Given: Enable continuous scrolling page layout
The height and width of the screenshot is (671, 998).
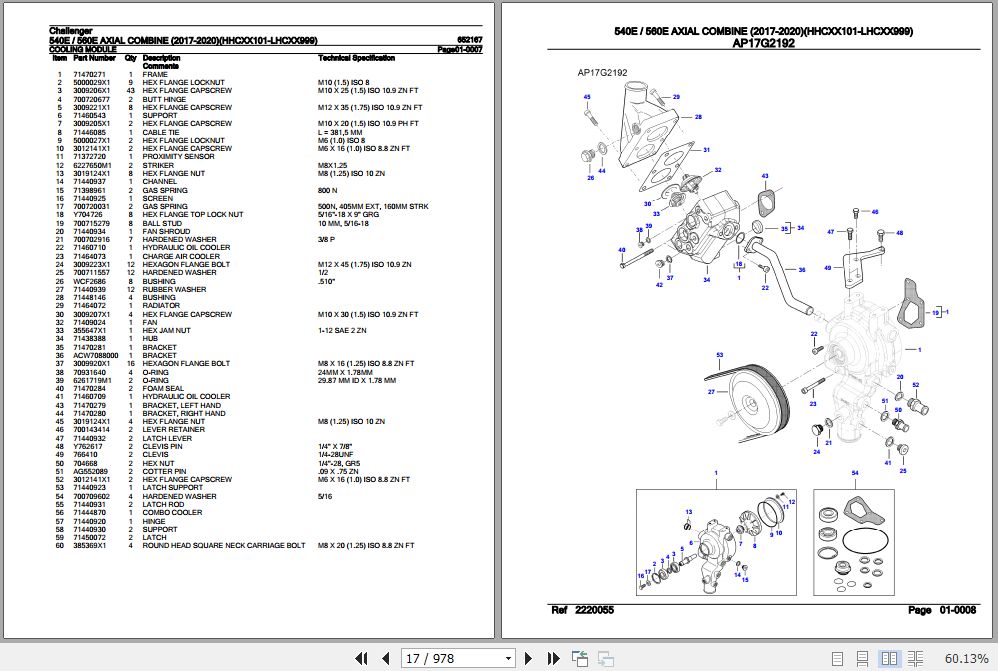Looking at the screenshot, I should (862, 658).
